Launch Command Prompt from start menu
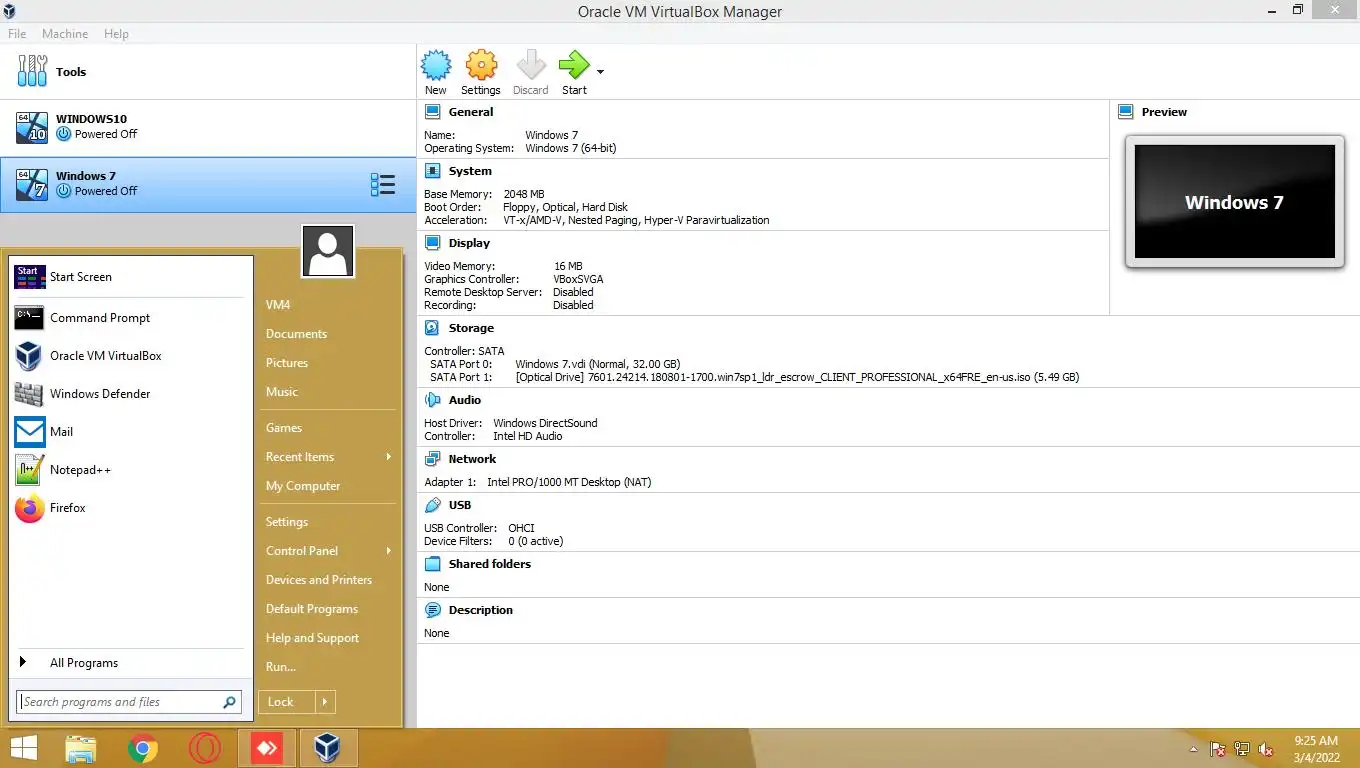Viewport: 1360px width, 768px height. coord(130,318)
